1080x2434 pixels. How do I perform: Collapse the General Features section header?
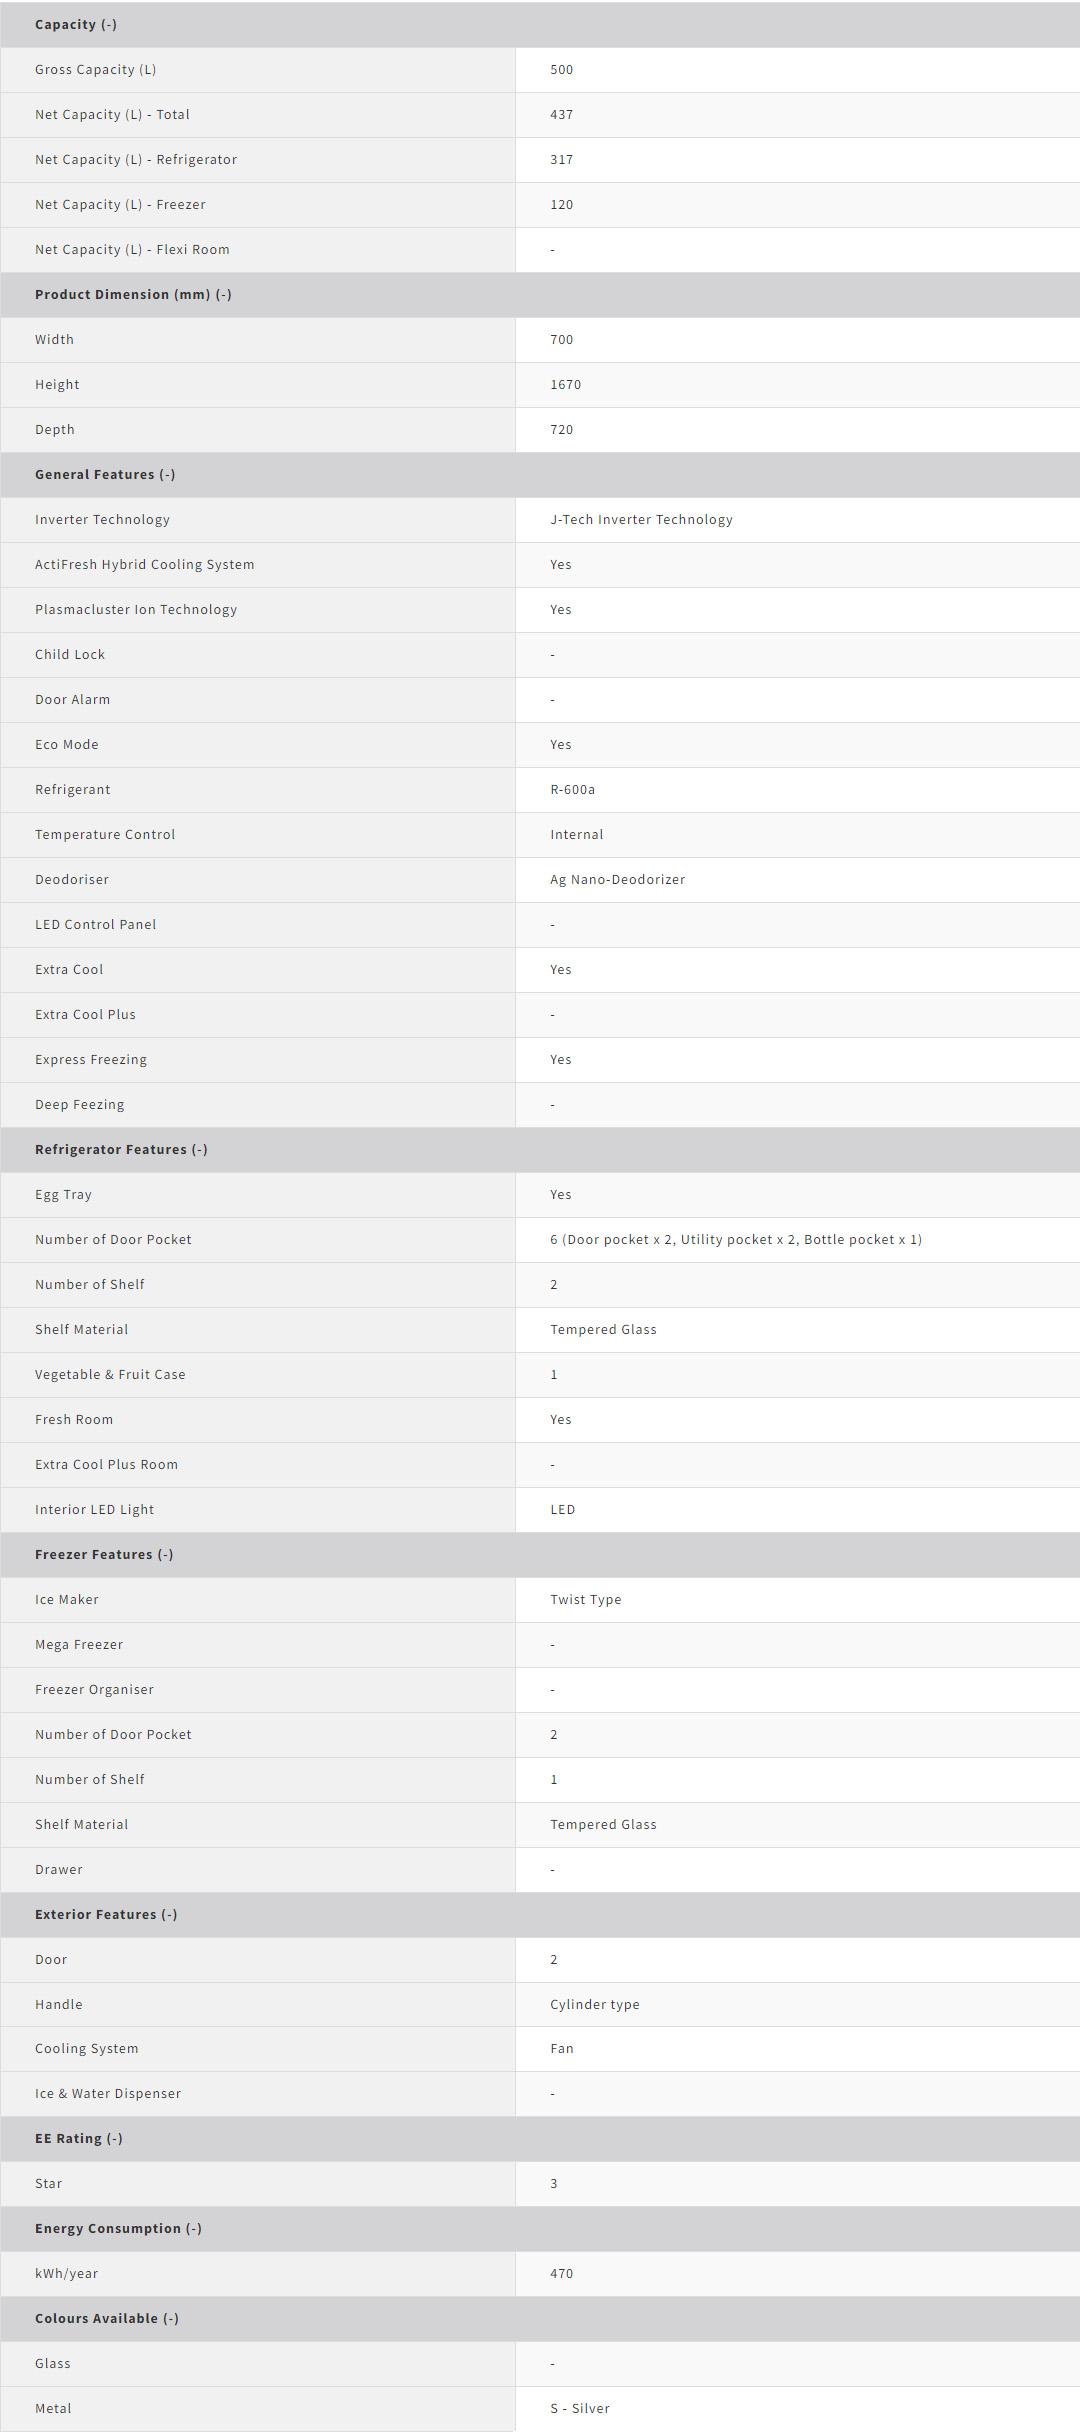(x=105, y=474)
